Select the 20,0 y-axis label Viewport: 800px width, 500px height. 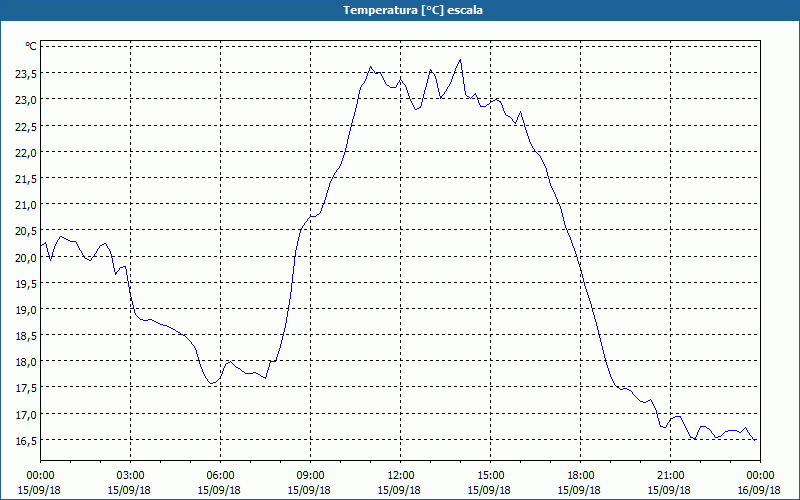(26, 258)
